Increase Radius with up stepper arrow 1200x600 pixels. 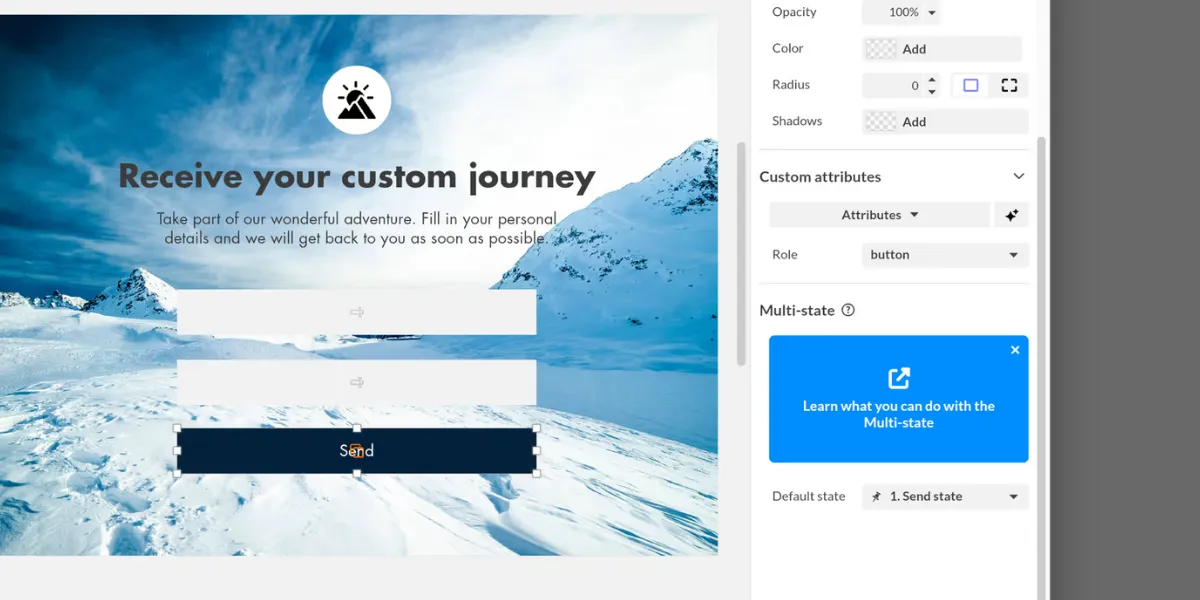tap(932, 80)
